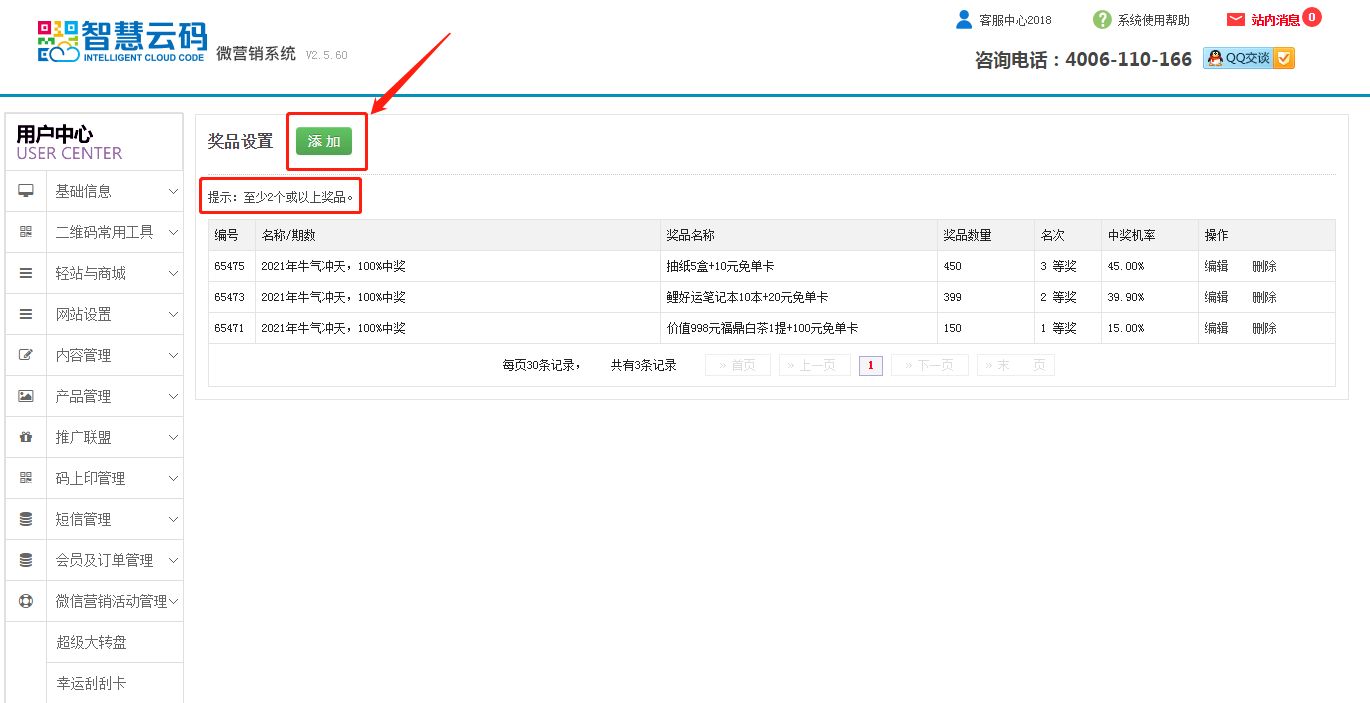This screenshot has width=1370, height=703.
Task: Collapse the 微信营销活动管理 menu arrow
Action: click(x=173, y=601)
